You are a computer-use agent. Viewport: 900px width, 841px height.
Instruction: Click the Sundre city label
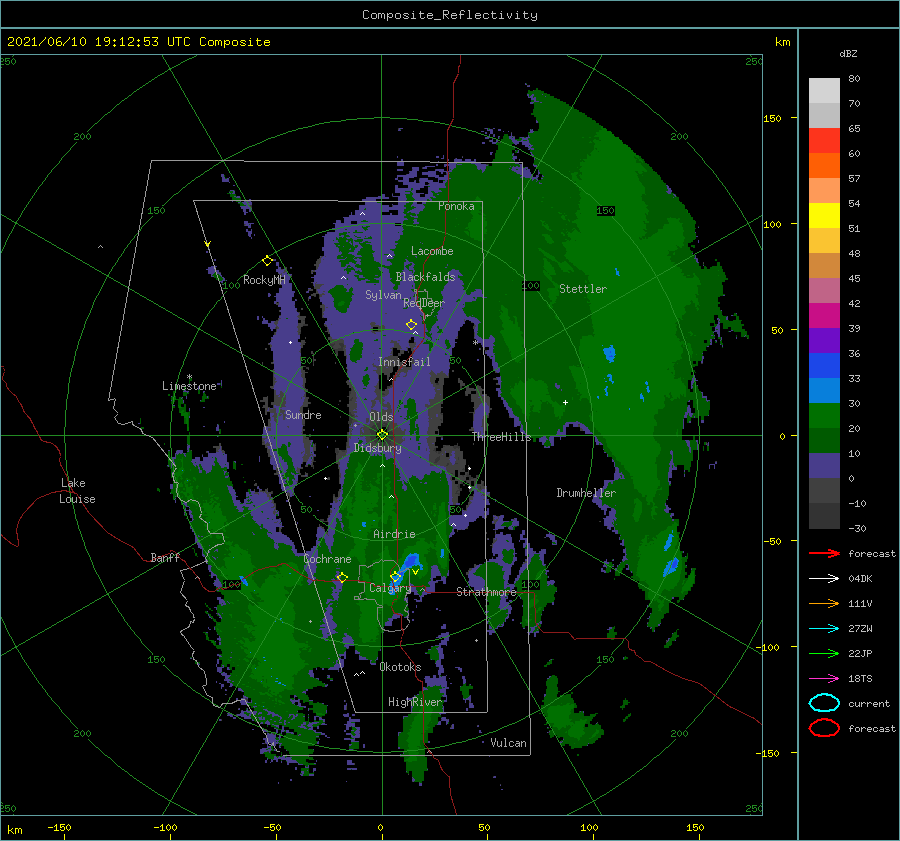point(303,414)
